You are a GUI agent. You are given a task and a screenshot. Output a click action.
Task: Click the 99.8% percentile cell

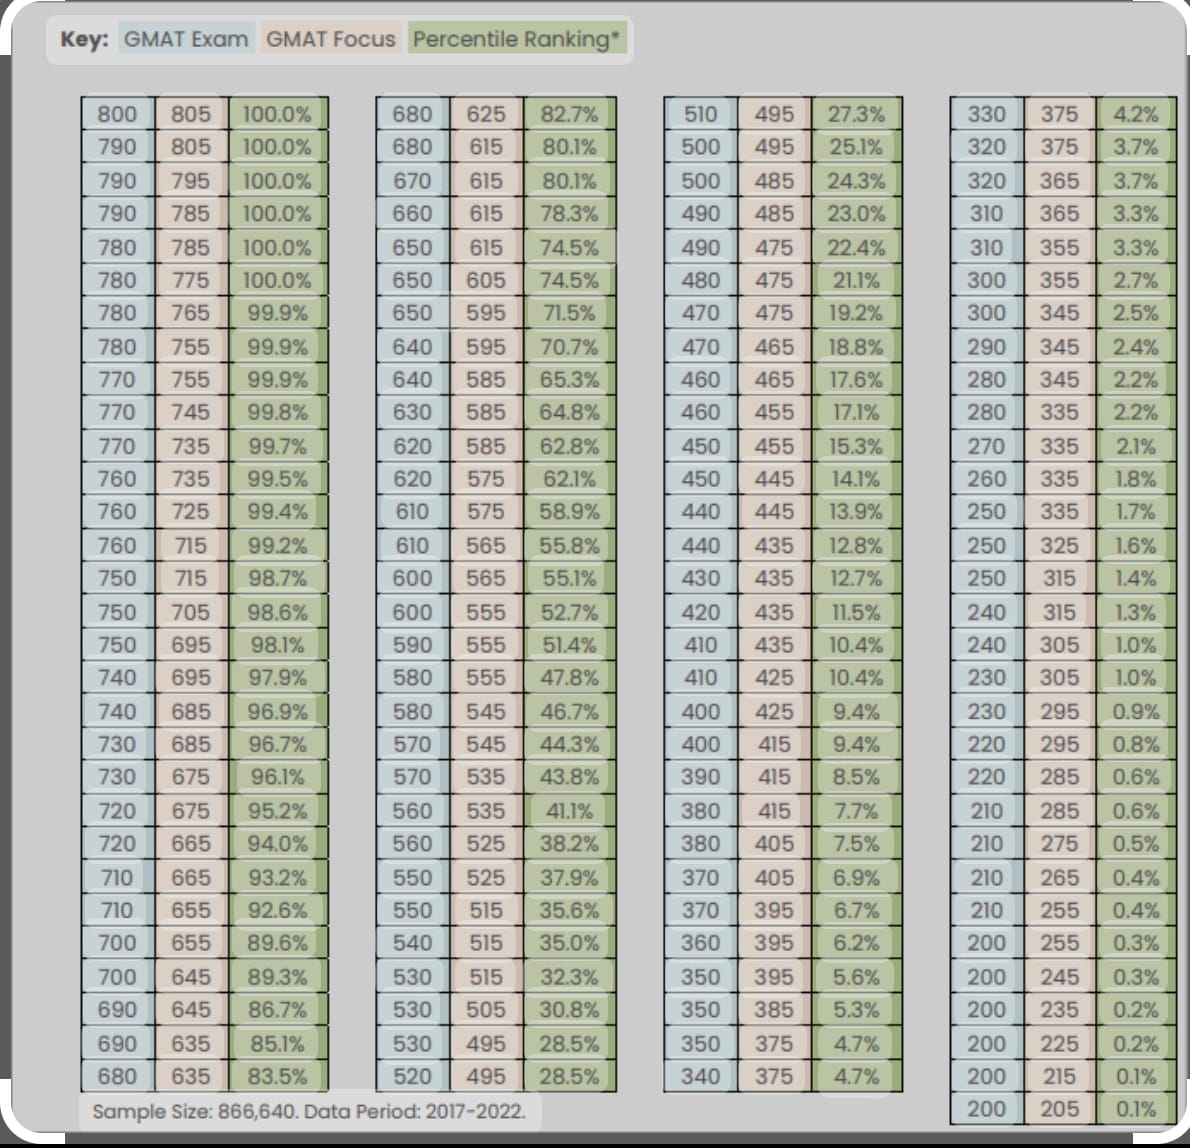(278, 412)
